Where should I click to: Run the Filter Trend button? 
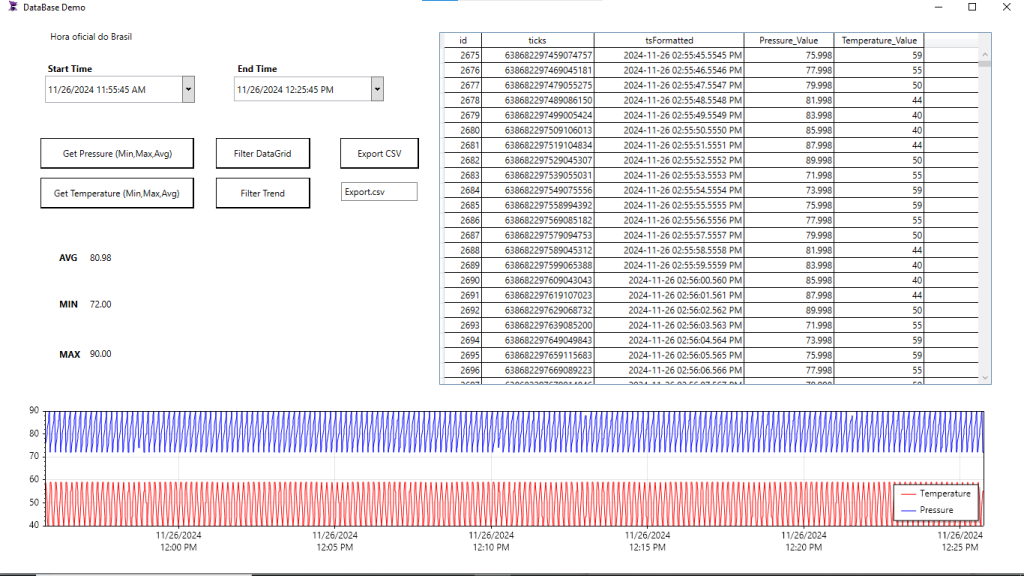click(x=263, y=193)
